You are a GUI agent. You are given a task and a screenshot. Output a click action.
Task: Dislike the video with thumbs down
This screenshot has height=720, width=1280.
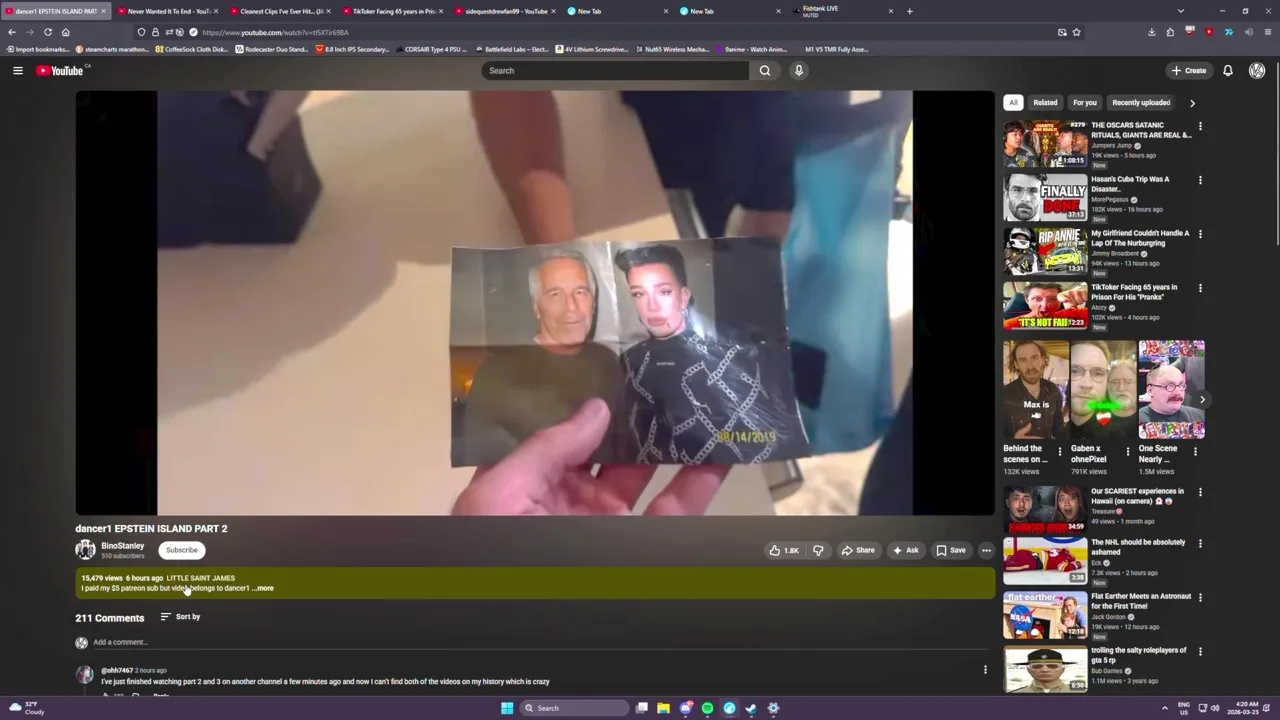point(818,550)
